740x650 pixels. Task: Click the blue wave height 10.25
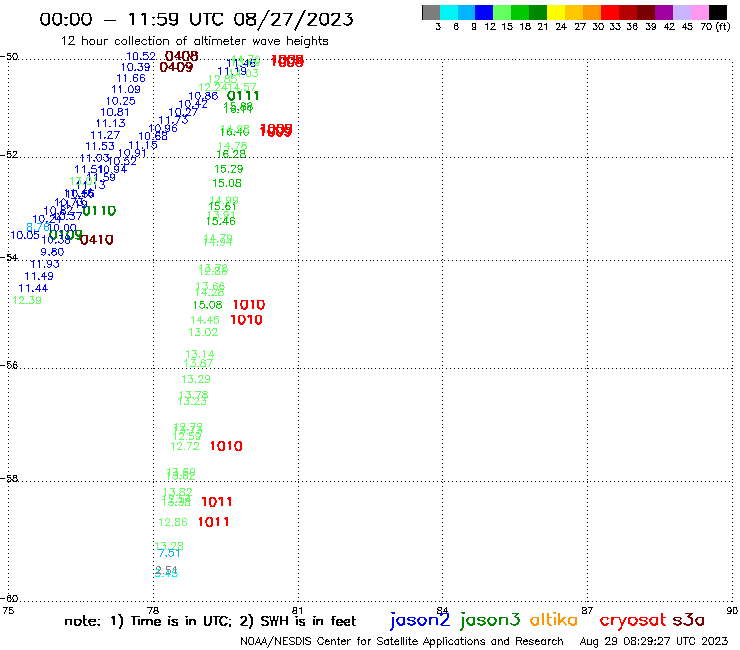pos(120,101)
